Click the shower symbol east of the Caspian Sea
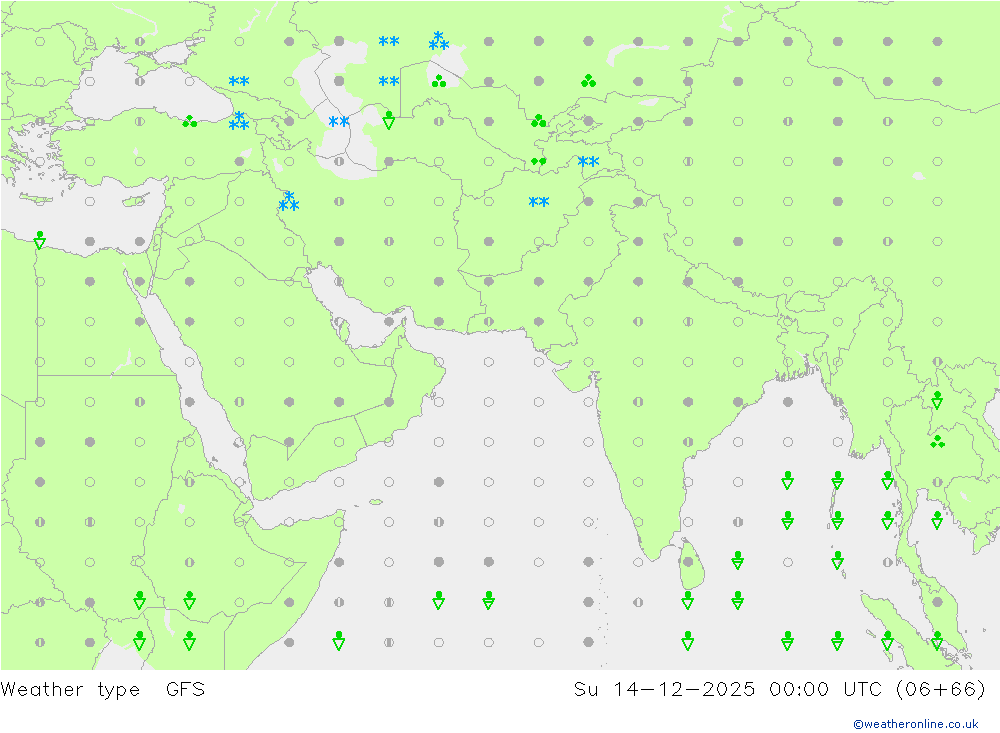Viewport: 1000px width, 733px height. coord(388,120)
